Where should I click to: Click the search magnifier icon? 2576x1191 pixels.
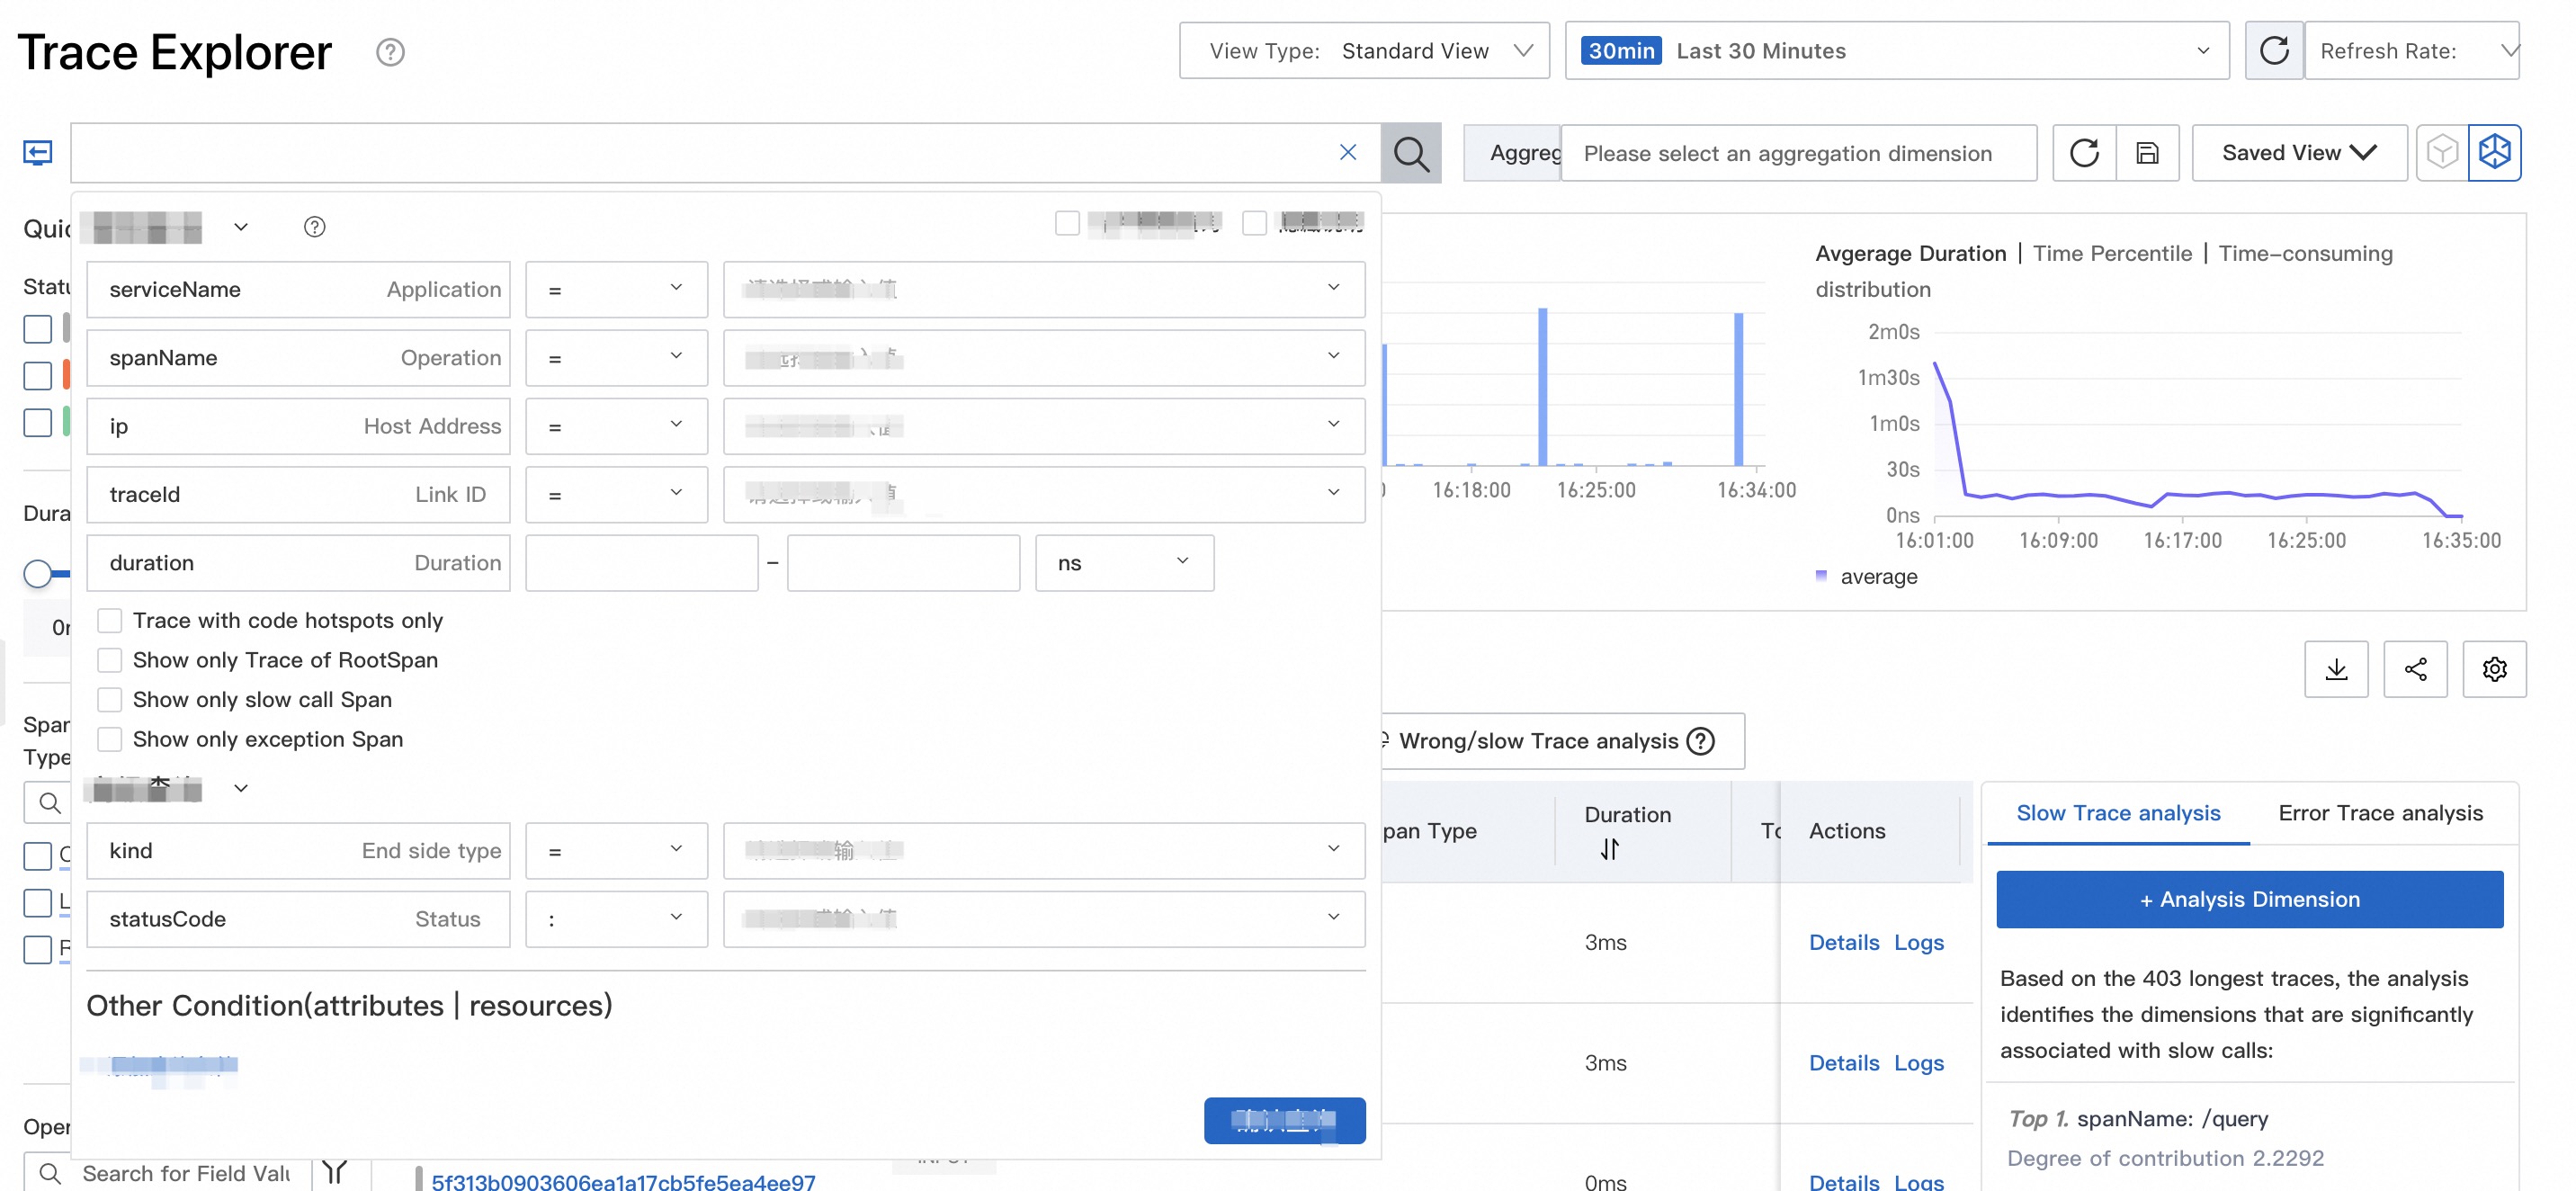tap(1411, 152)
